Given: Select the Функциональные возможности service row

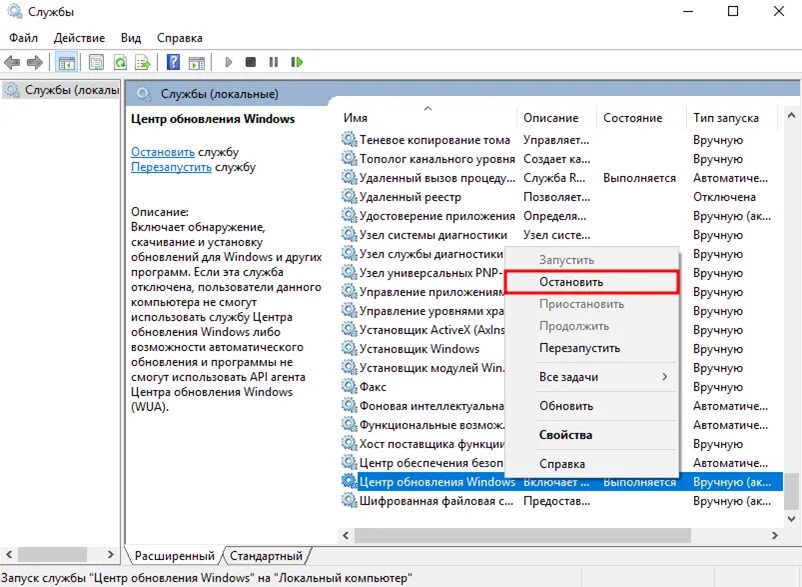Looking at the screenshot, I should (x=422, y=424).
